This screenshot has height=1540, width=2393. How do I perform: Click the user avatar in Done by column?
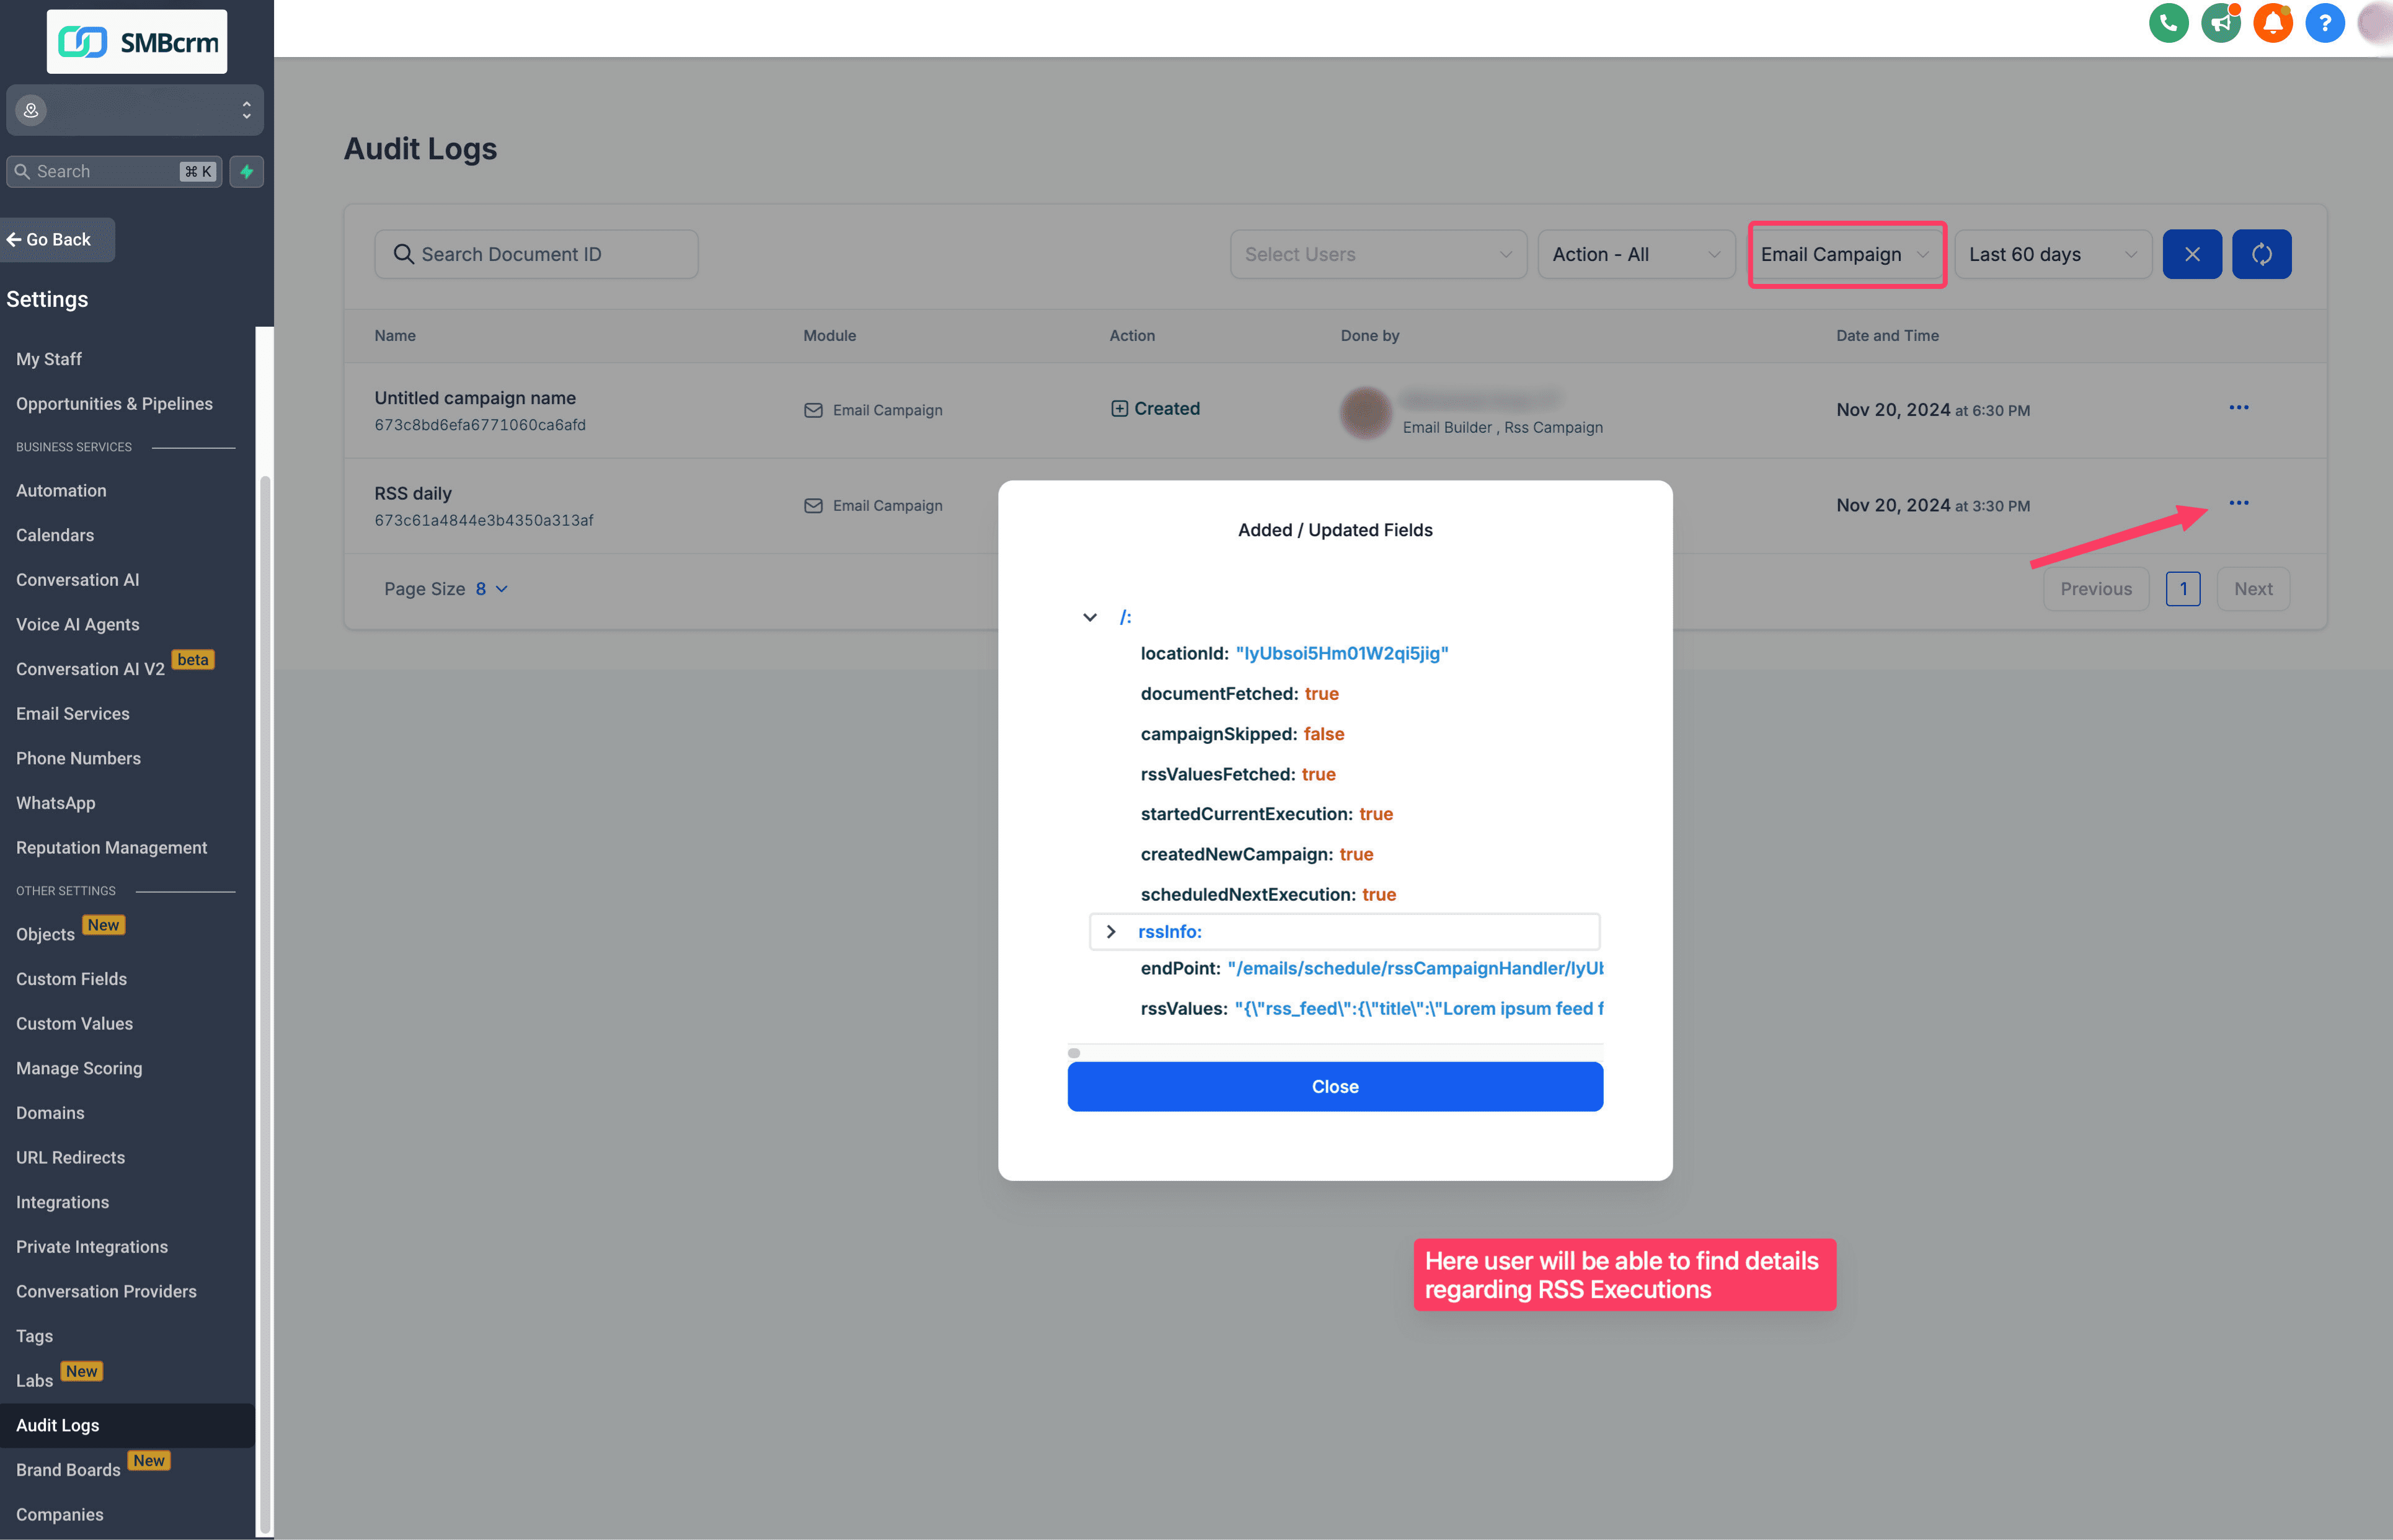click(1365, 412)
